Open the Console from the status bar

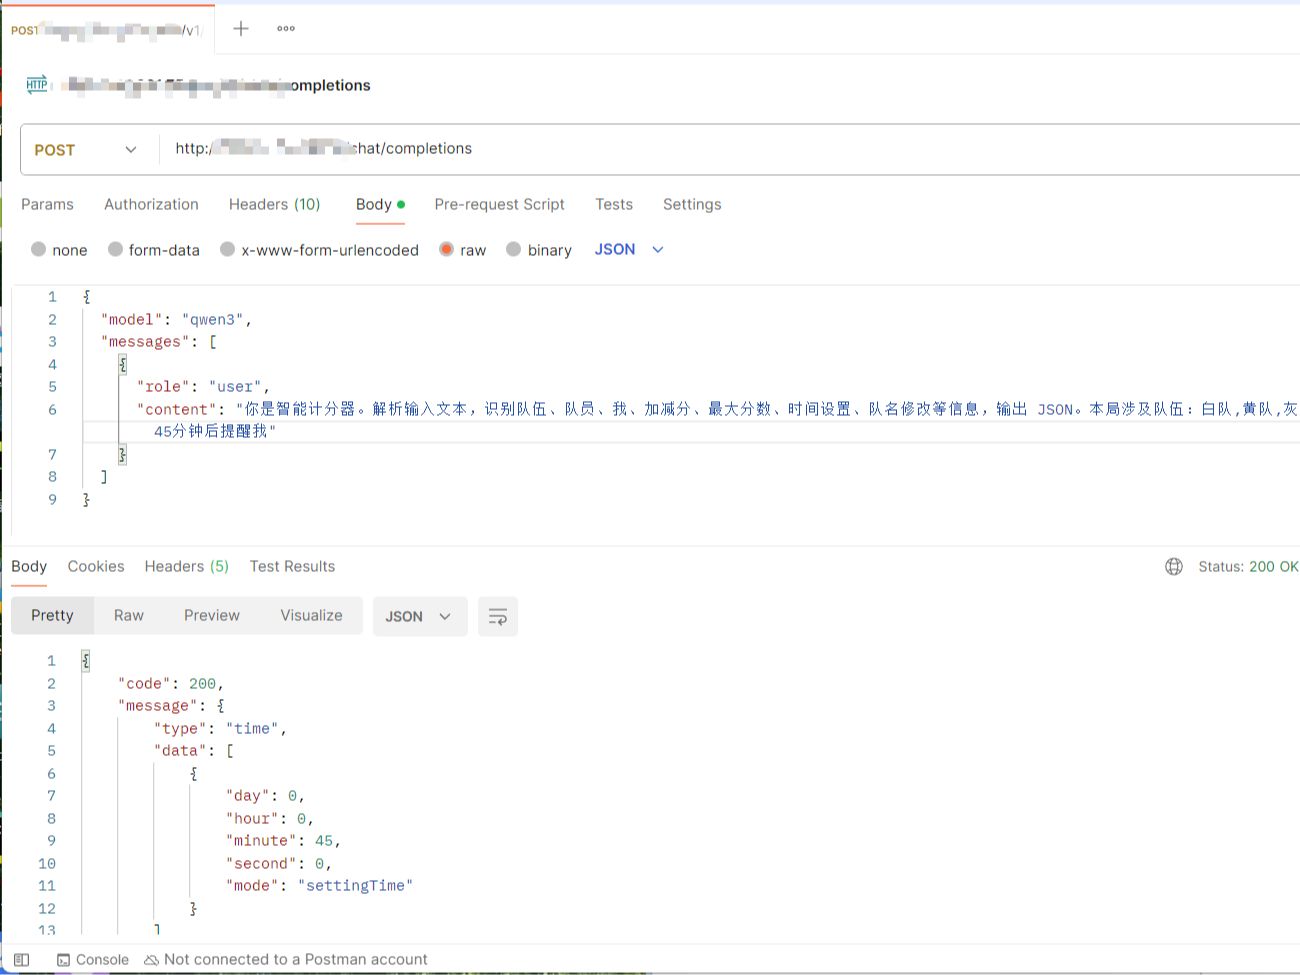click(93, 959)
